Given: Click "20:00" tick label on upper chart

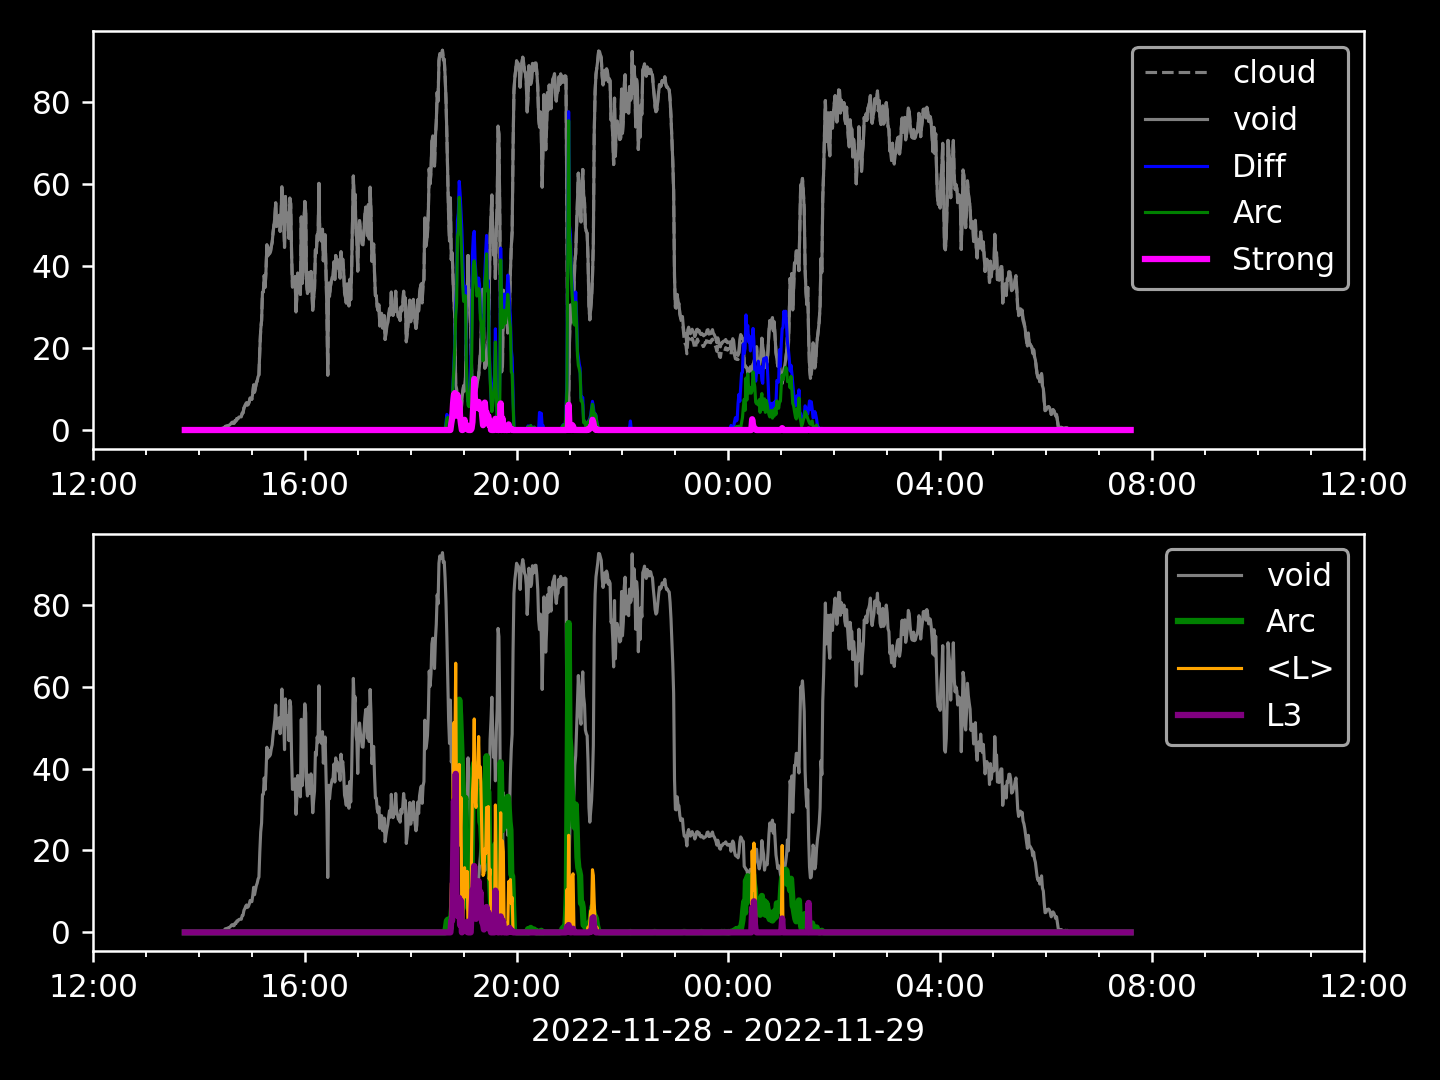Looking at the screenshot, I should pos(517,485).
